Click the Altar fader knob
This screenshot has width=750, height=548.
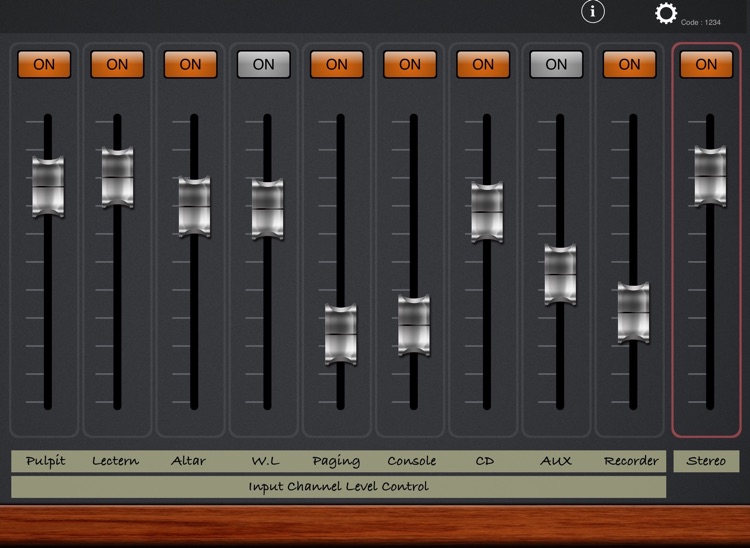(x=194, y=207)
